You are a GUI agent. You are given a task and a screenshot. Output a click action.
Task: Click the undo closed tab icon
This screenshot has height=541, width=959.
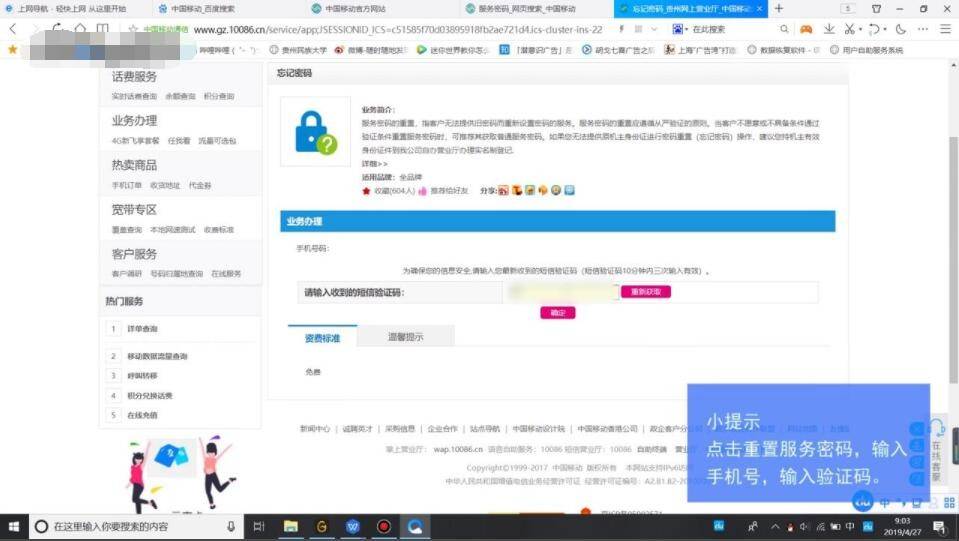click(x=874, y=29)
